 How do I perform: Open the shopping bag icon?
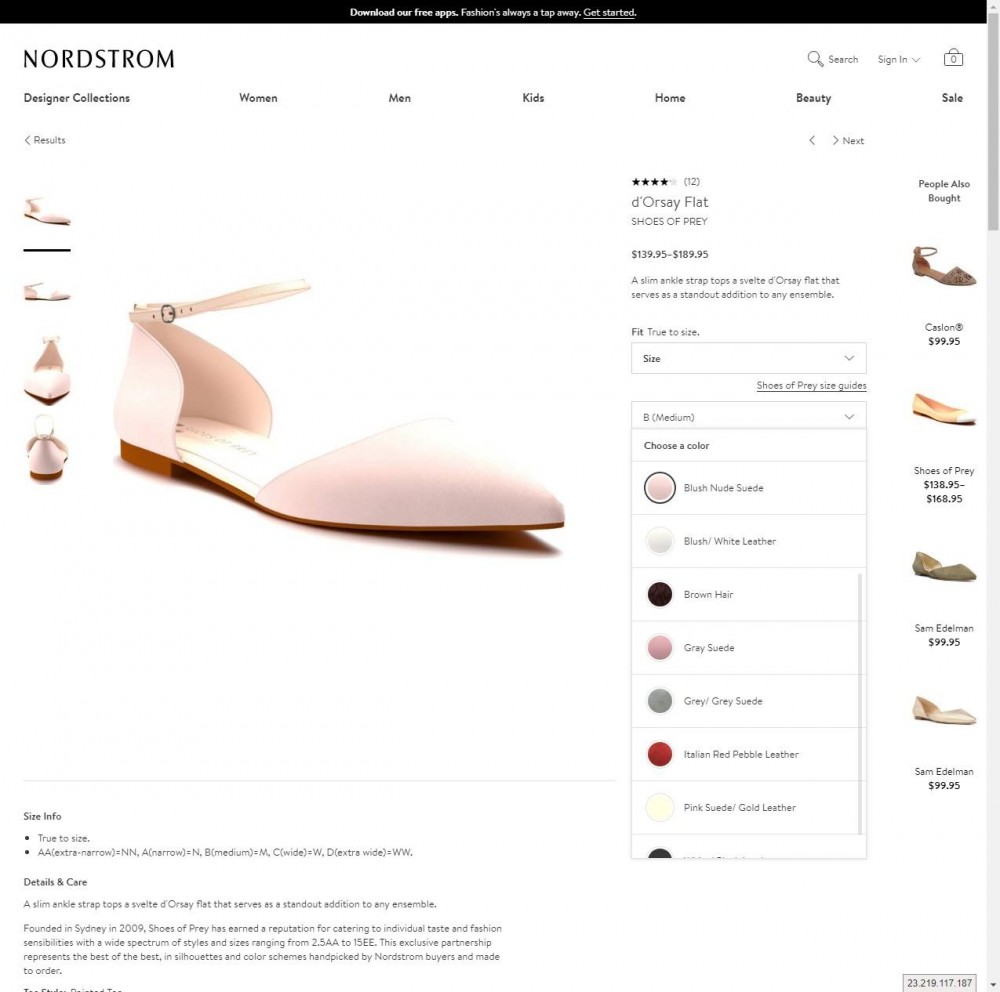pos(953,57)
